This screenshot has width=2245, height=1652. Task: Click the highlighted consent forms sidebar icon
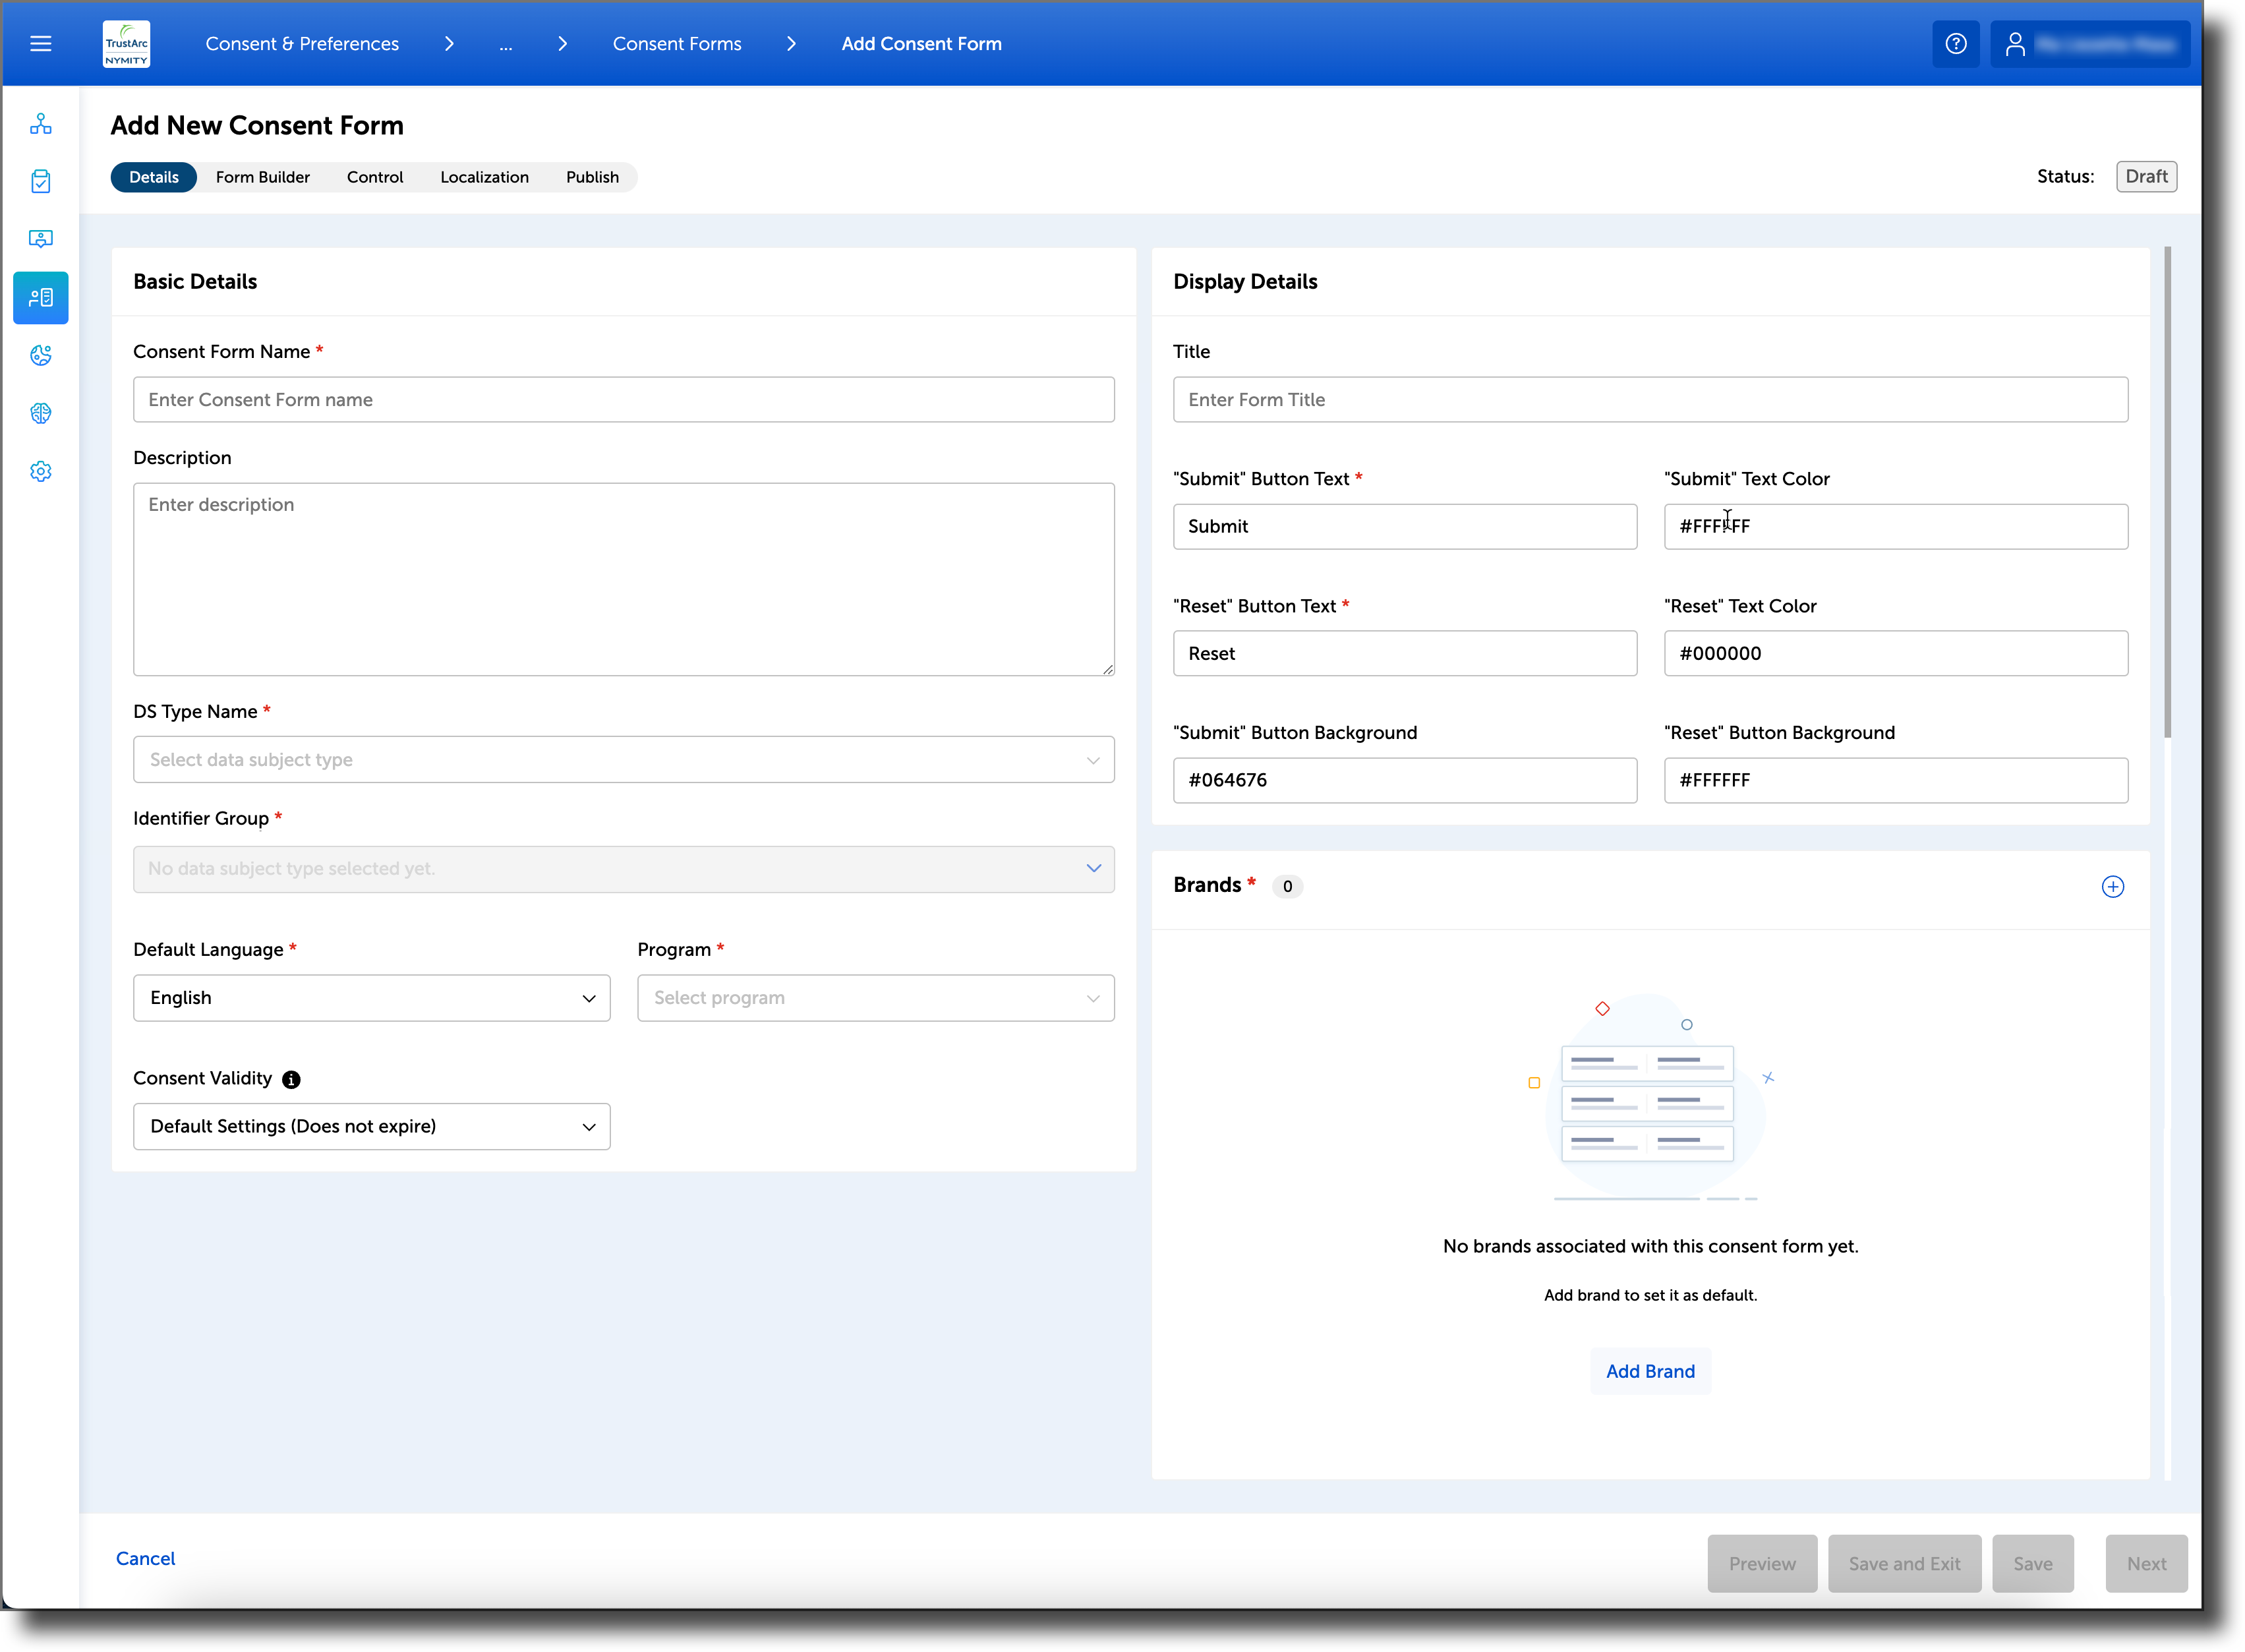pos(40,297)
